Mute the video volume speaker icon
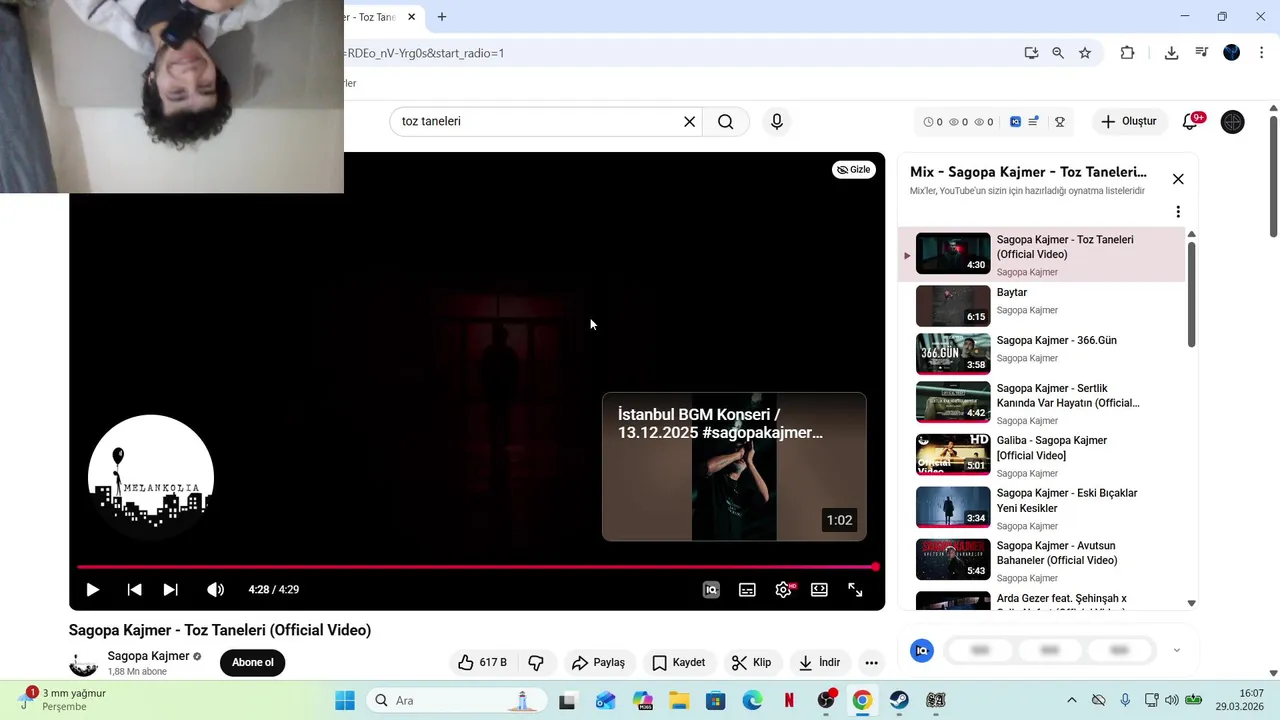This screenshot has width=1280, height=720. (x=215, y=590)
